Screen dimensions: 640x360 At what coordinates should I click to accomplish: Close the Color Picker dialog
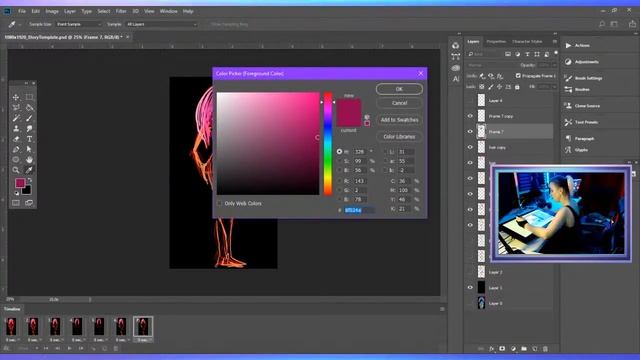coord(421,73)
